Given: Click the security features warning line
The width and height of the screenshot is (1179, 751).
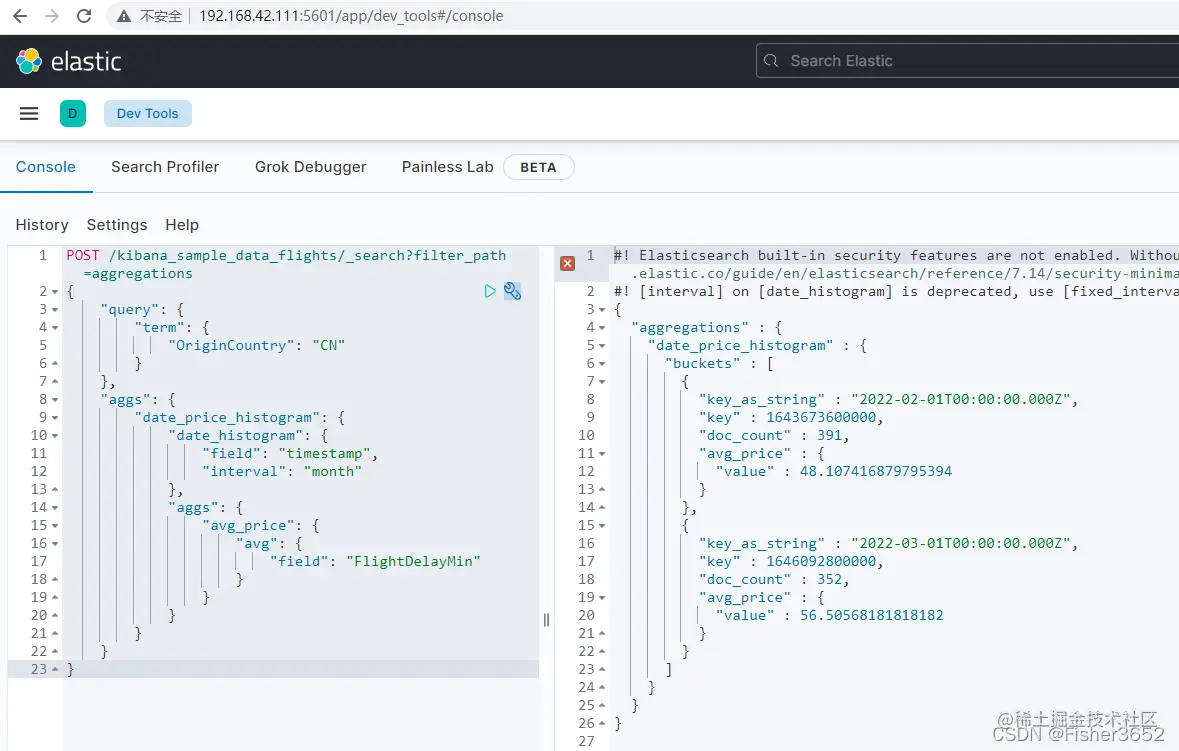Looking at the screenshot, I should tap(896, 264).
